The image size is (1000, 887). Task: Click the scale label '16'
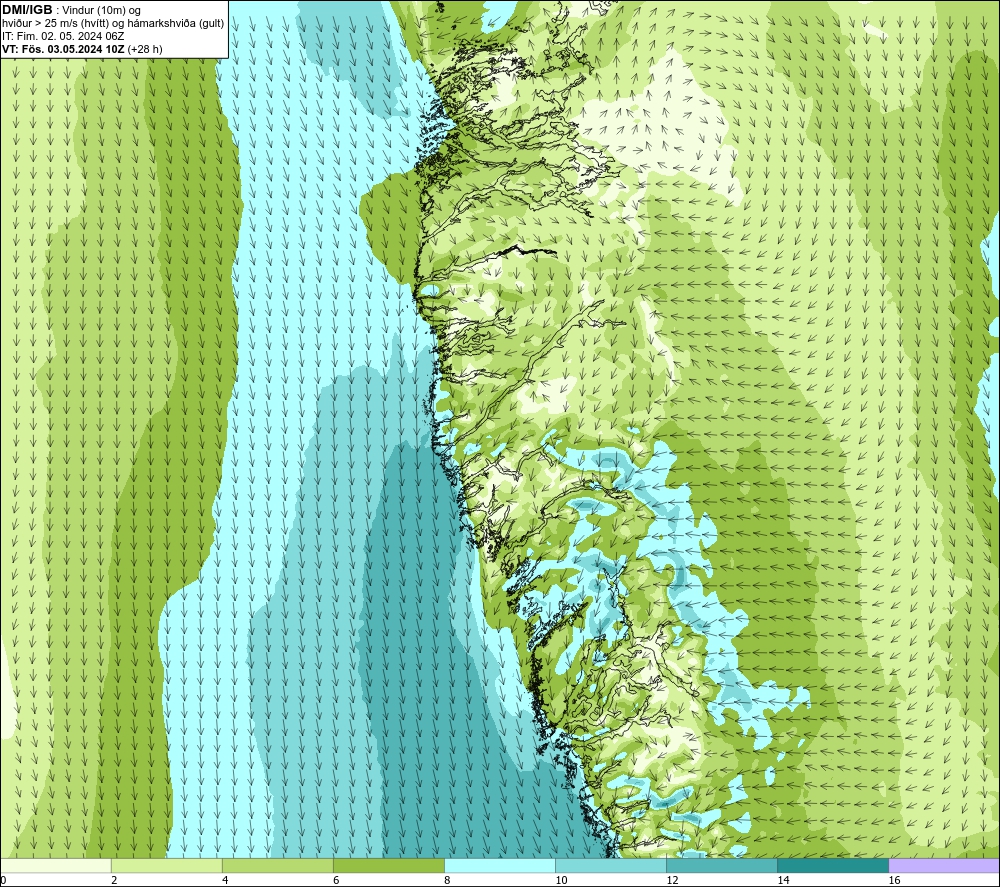894,881
